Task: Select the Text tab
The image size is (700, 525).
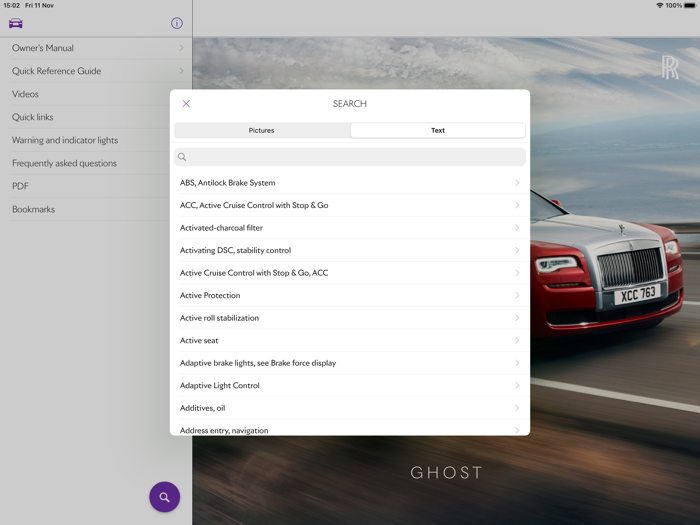Action: coord(438,130)
